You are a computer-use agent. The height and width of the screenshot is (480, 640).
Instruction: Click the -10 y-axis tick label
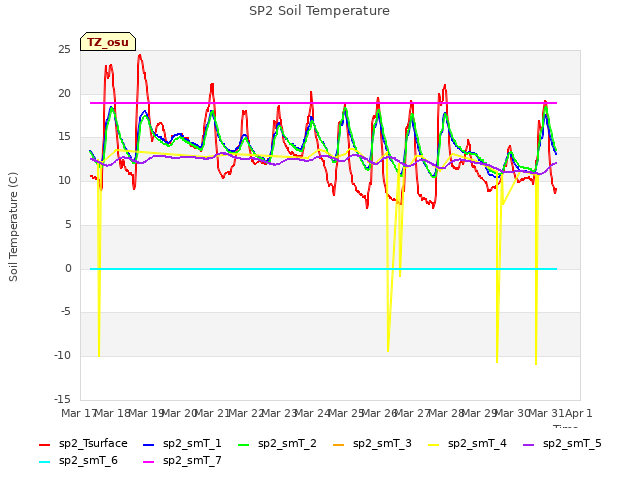tap(62, 355)
